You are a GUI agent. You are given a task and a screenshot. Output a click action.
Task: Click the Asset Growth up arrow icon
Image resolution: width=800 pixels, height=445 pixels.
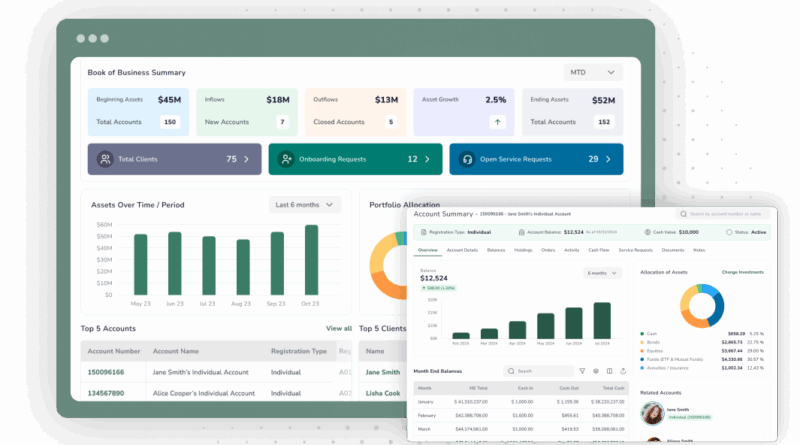[496, 122]
